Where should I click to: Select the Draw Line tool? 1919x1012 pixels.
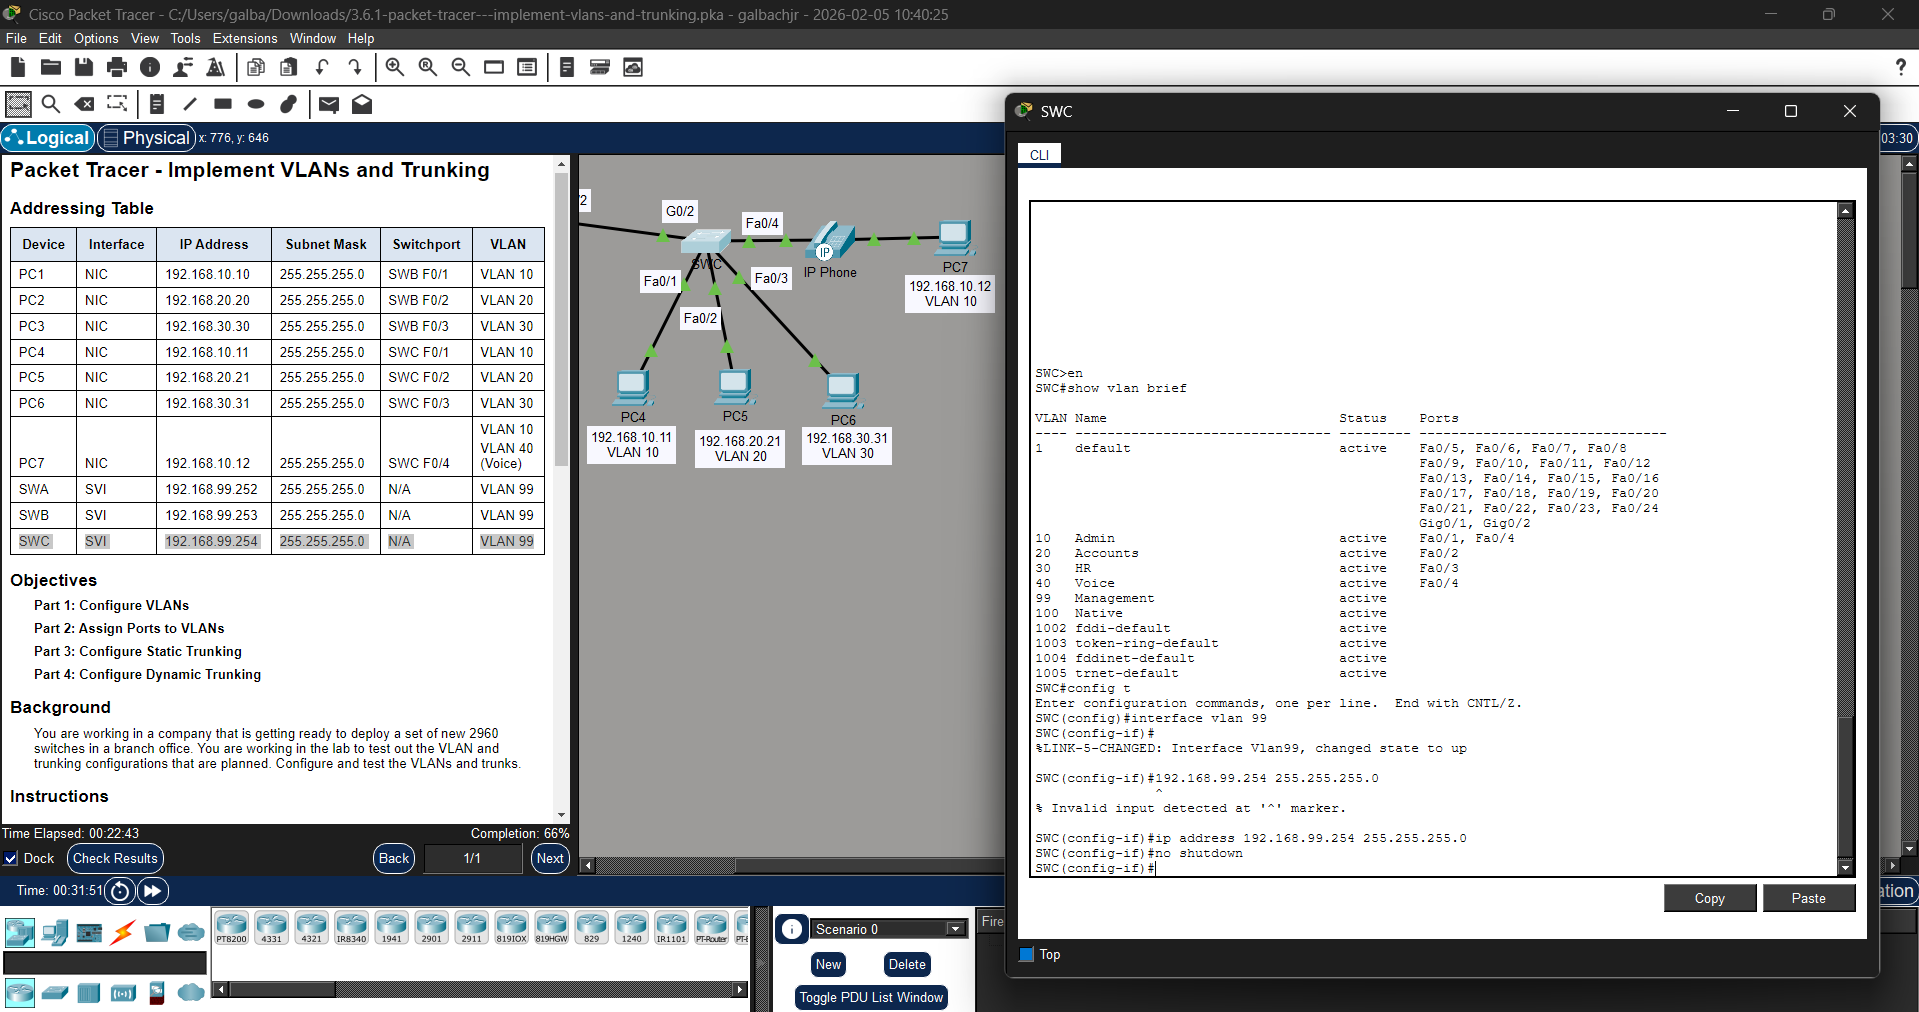click(x=190, y=103)
